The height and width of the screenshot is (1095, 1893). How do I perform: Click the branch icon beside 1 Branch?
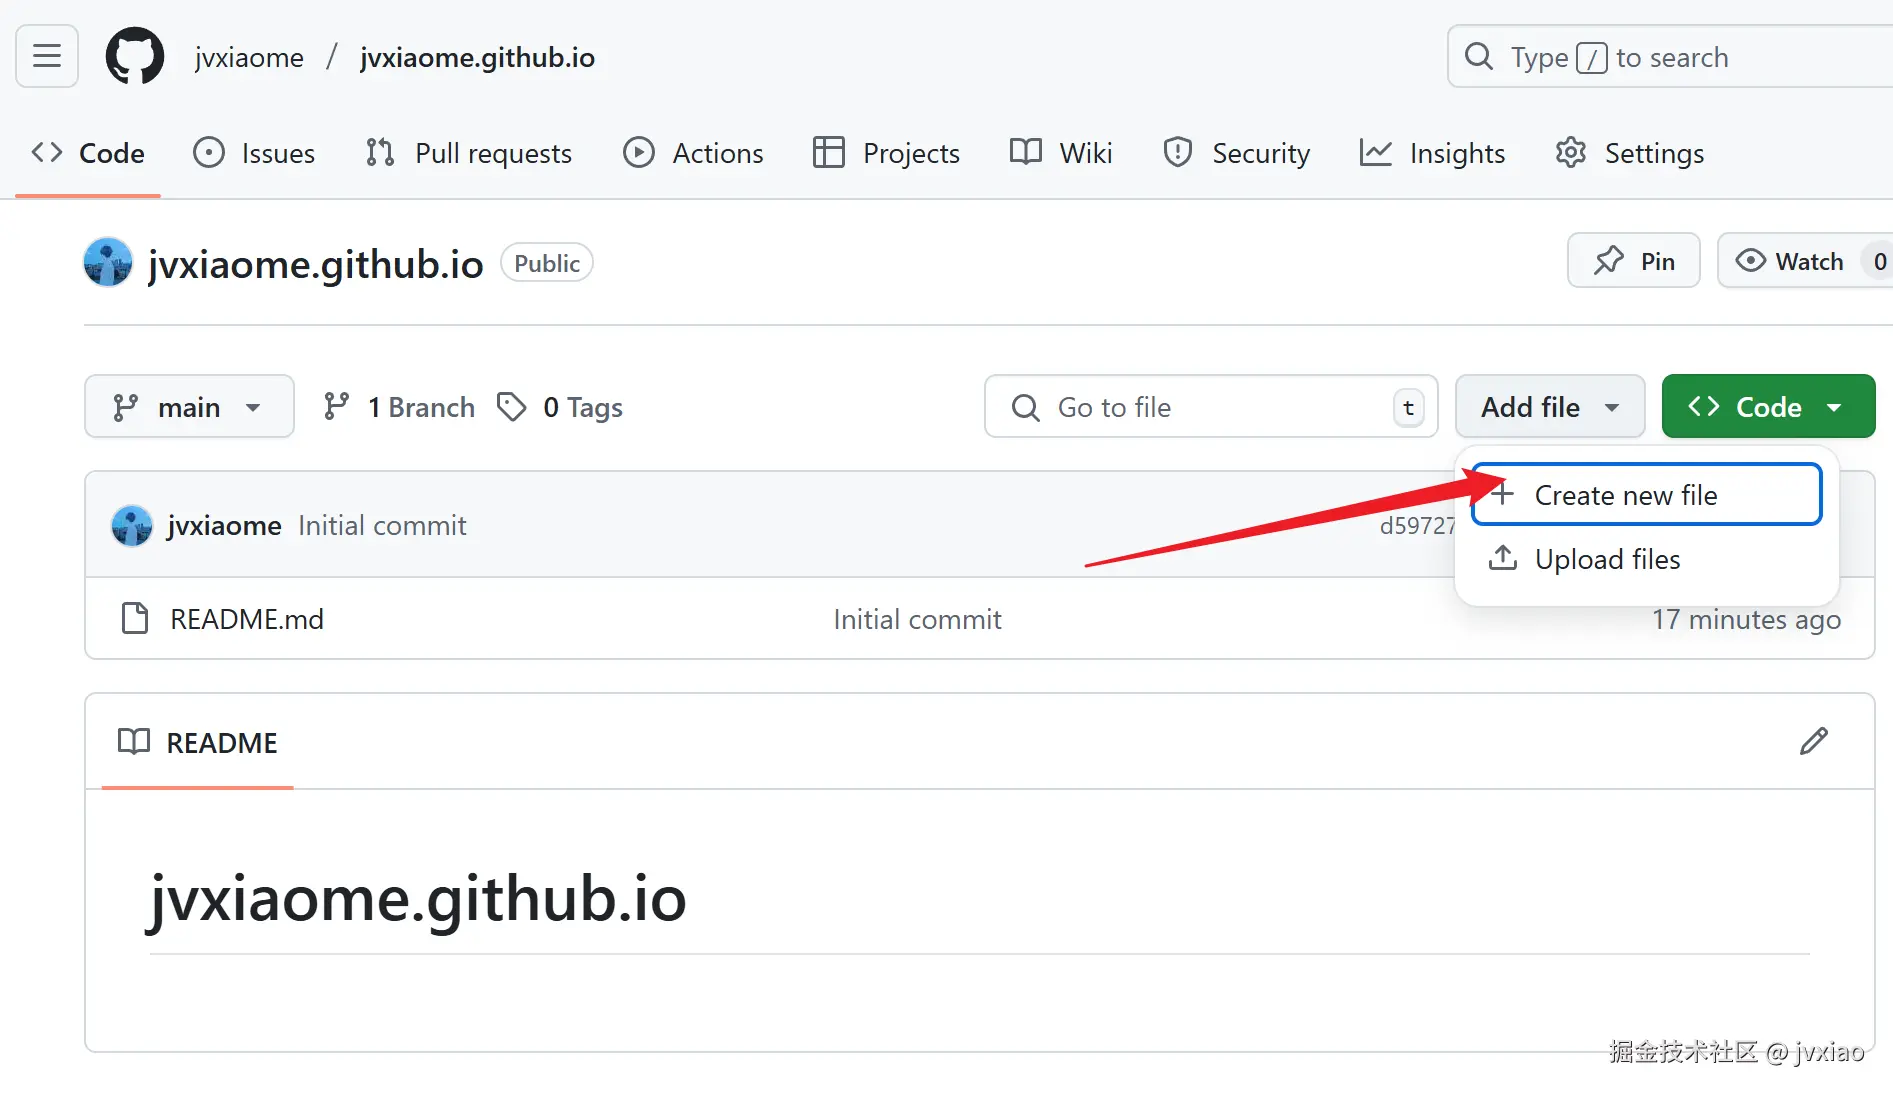pyautogui.click(x=336, y=407)
